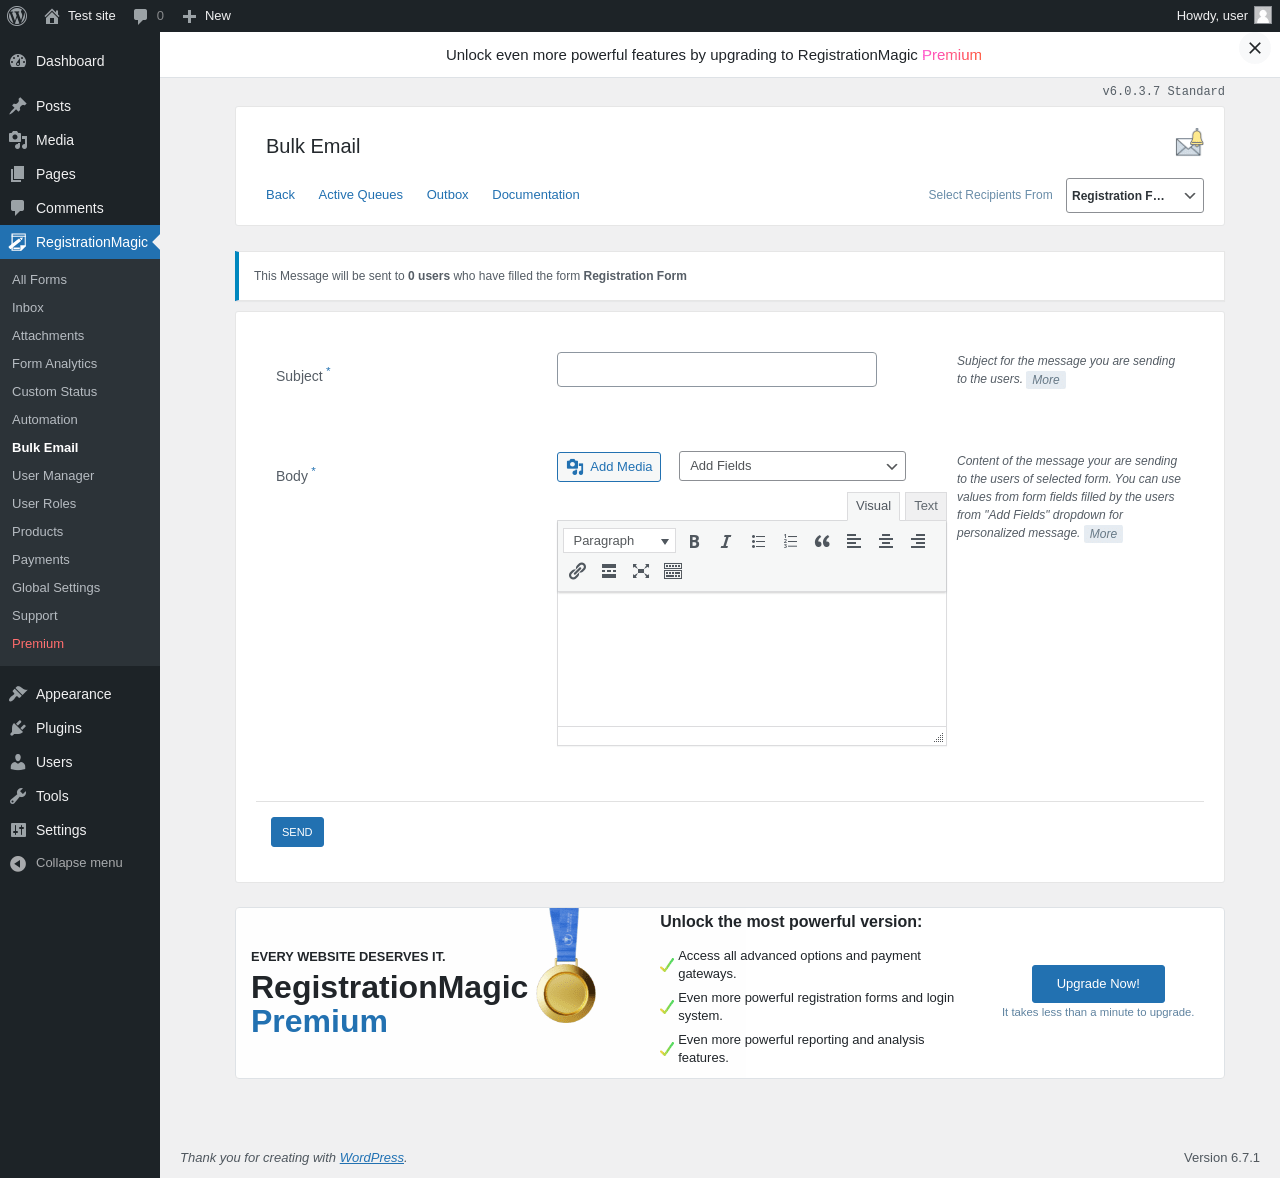1280x1178 pixels.
Task: Add a blockquote to the body
Action: click(x=822, y=541)
